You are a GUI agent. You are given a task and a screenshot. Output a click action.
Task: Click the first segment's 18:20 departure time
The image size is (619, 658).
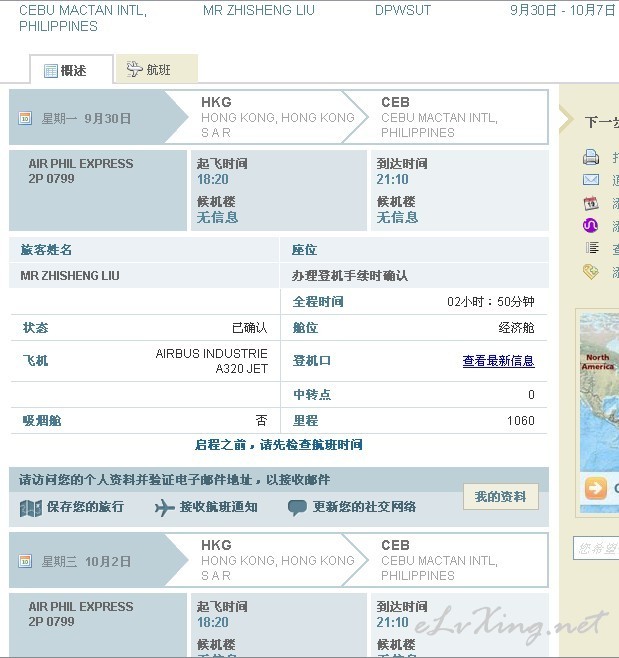pyautogui.click(x=213, y=179)
